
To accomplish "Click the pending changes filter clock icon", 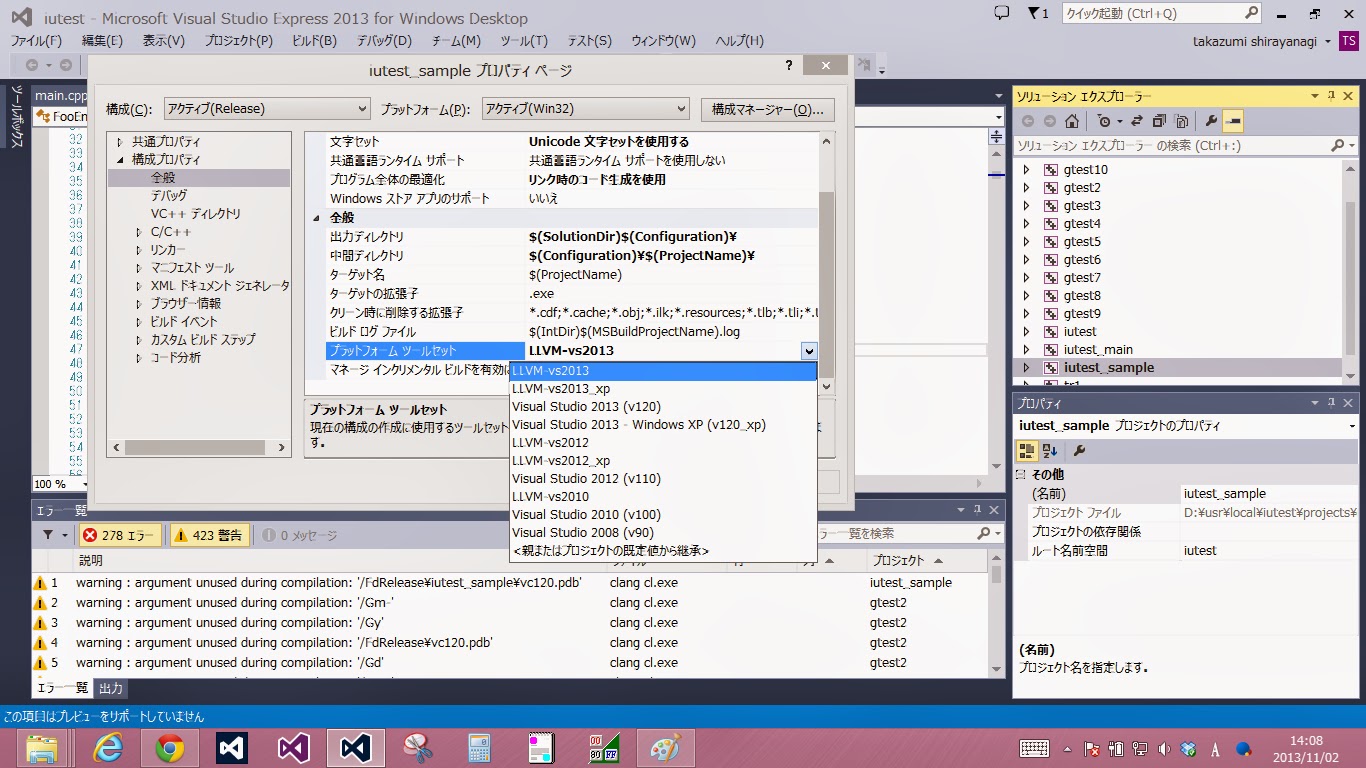I will [x=1103, y=121].
